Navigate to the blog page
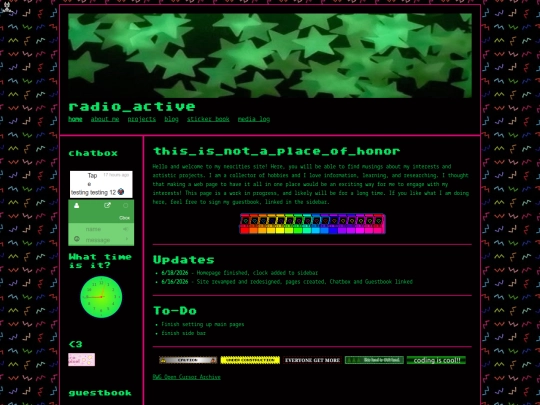This screenshot has height=405, width=540. pos(171,119)
